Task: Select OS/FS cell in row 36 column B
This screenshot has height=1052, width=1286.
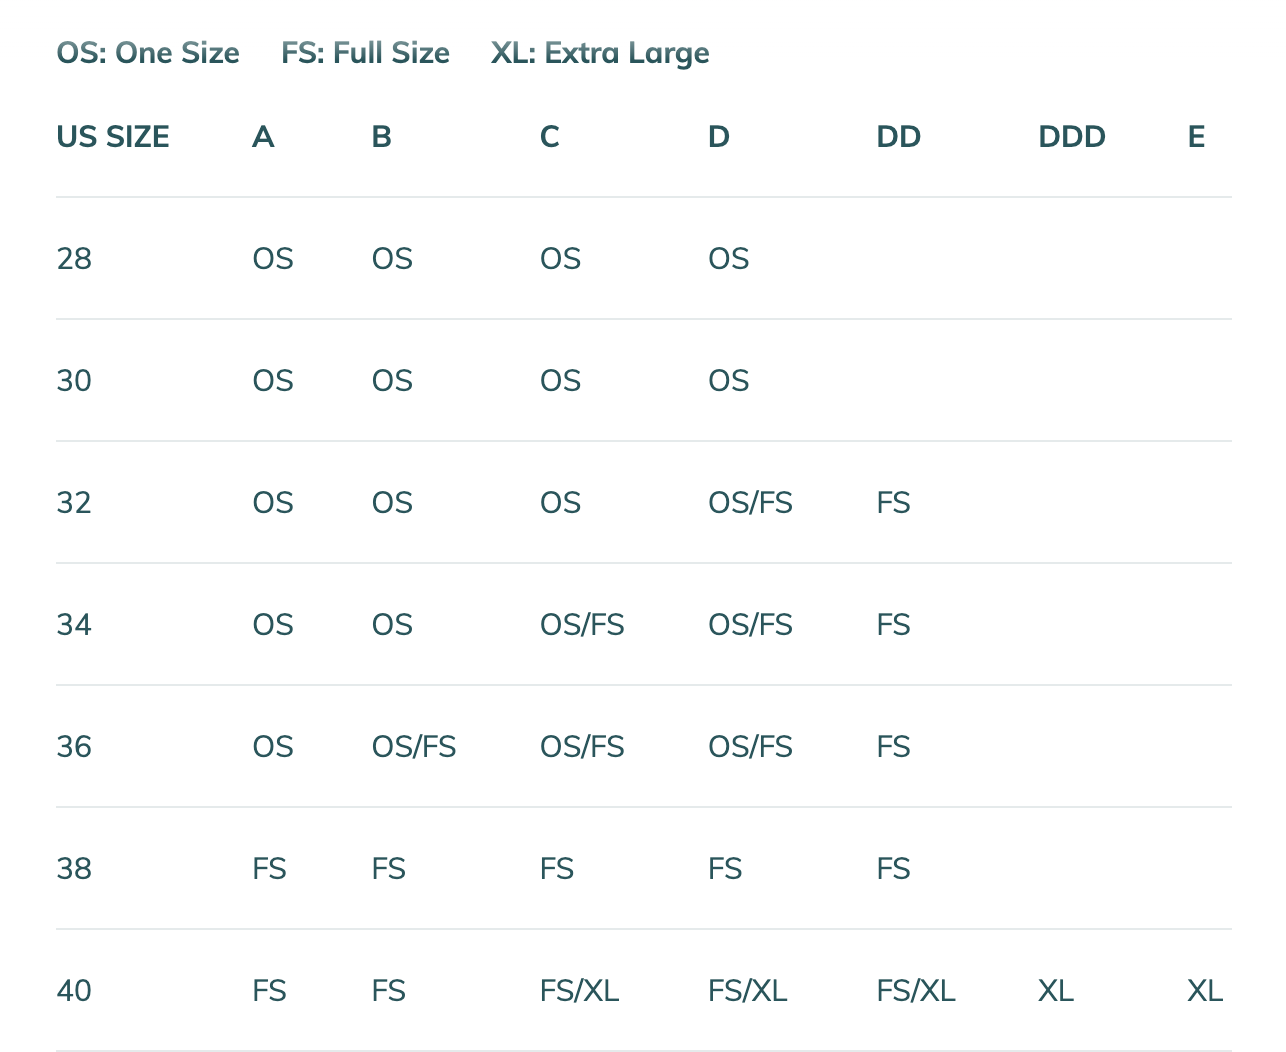Action: point(414,747)
